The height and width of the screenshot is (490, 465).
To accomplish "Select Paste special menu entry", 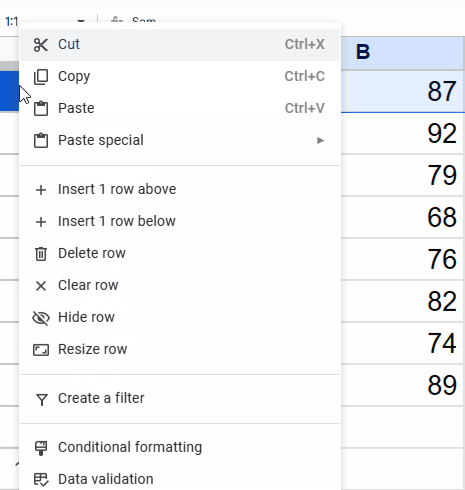I will click(180, 140).
